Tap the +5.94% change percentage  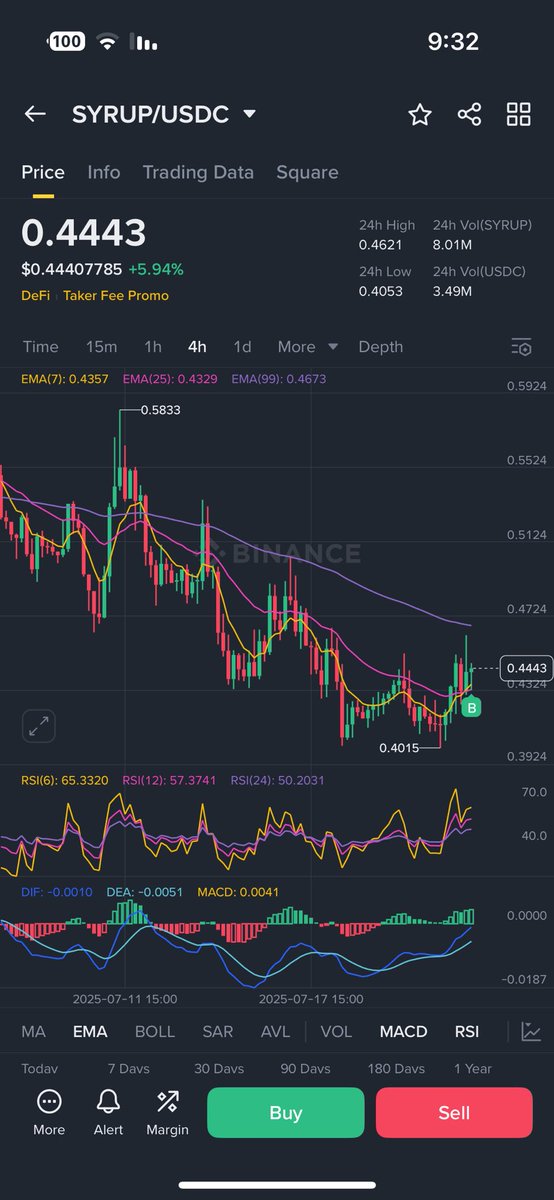(x=155, y=269)
